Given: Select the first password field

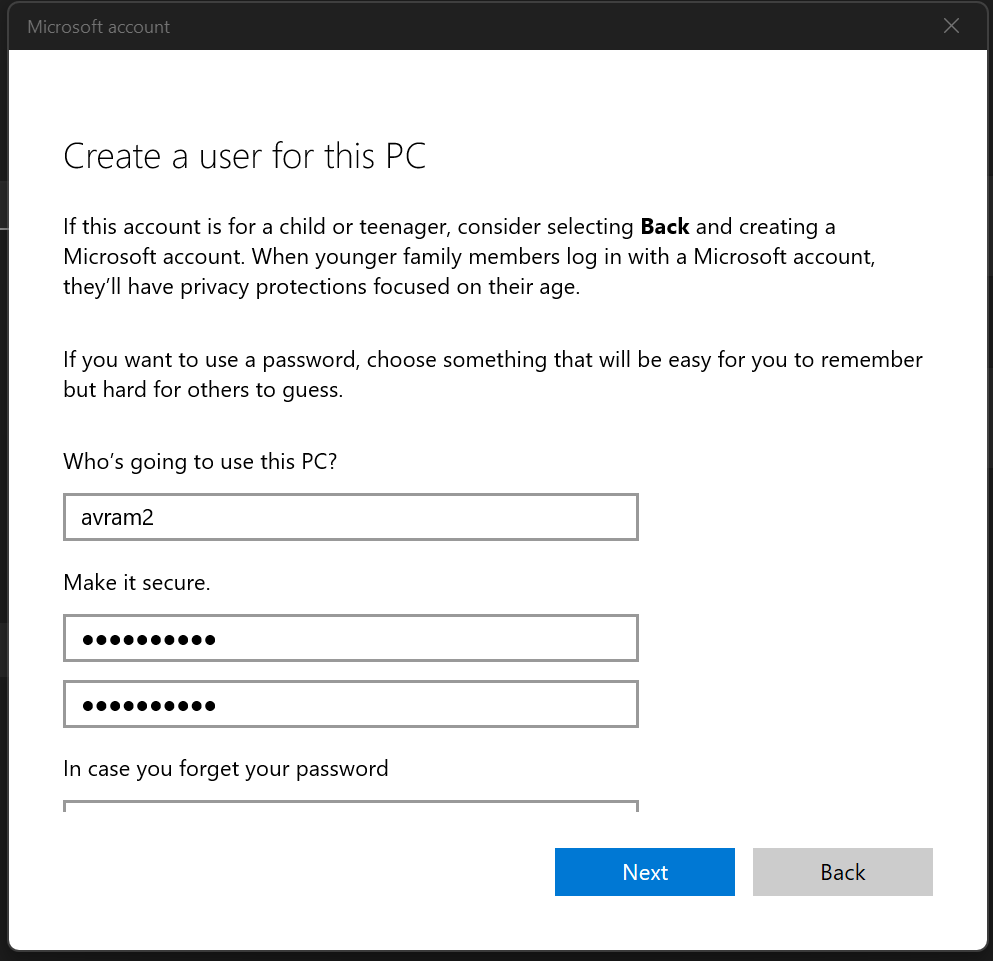Looking at the screenshot, I should [350, 639].
